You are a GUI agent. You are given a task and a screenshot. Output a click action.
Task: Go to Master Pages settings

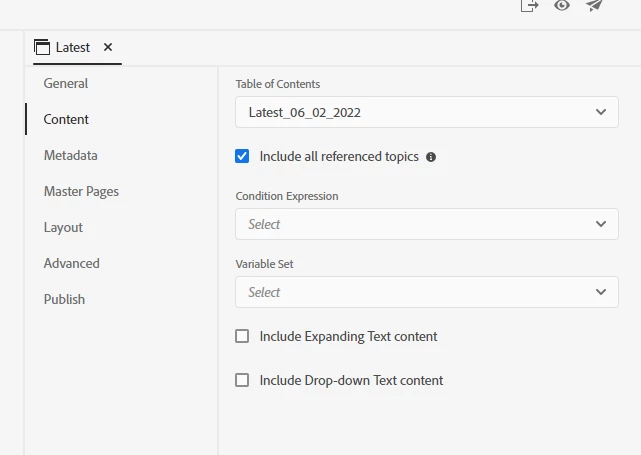tap(81, 191)
